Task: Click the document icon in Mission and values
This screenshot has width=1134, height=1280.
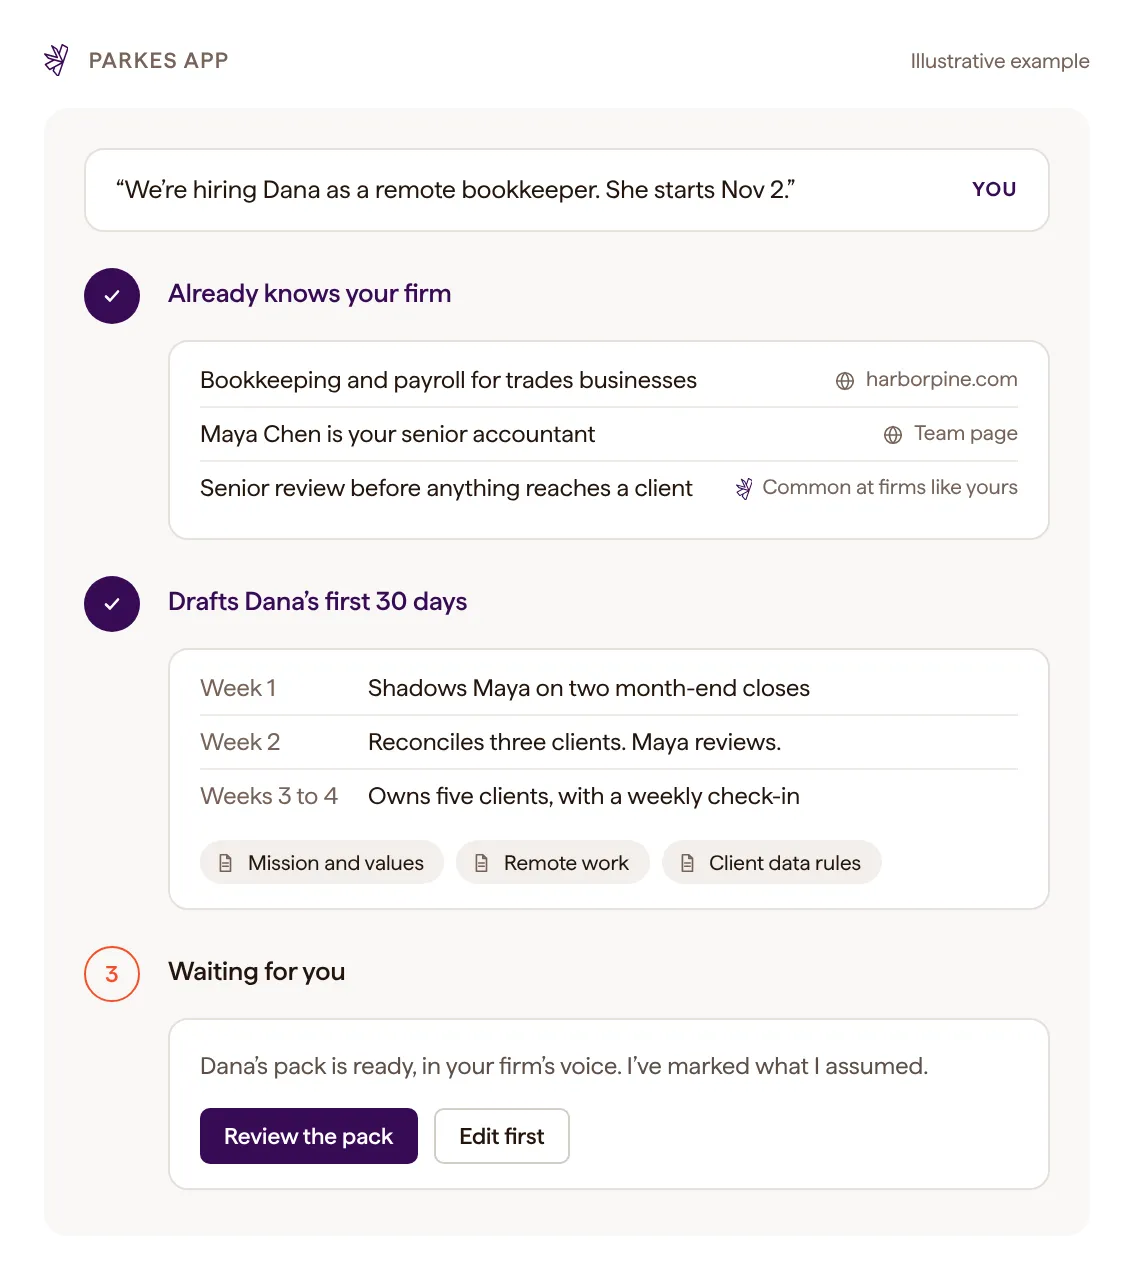Action: point(226,863)
